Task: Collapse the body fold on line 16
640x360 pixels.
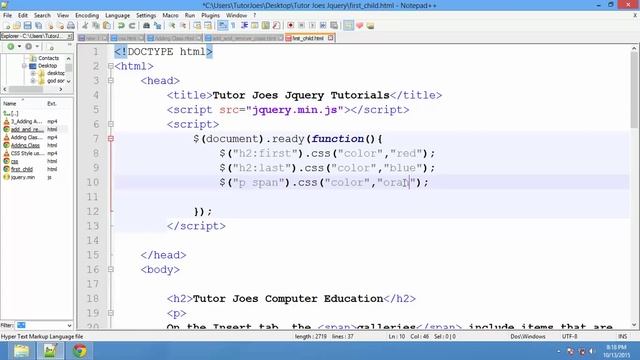Action: [x=111, y=269]
